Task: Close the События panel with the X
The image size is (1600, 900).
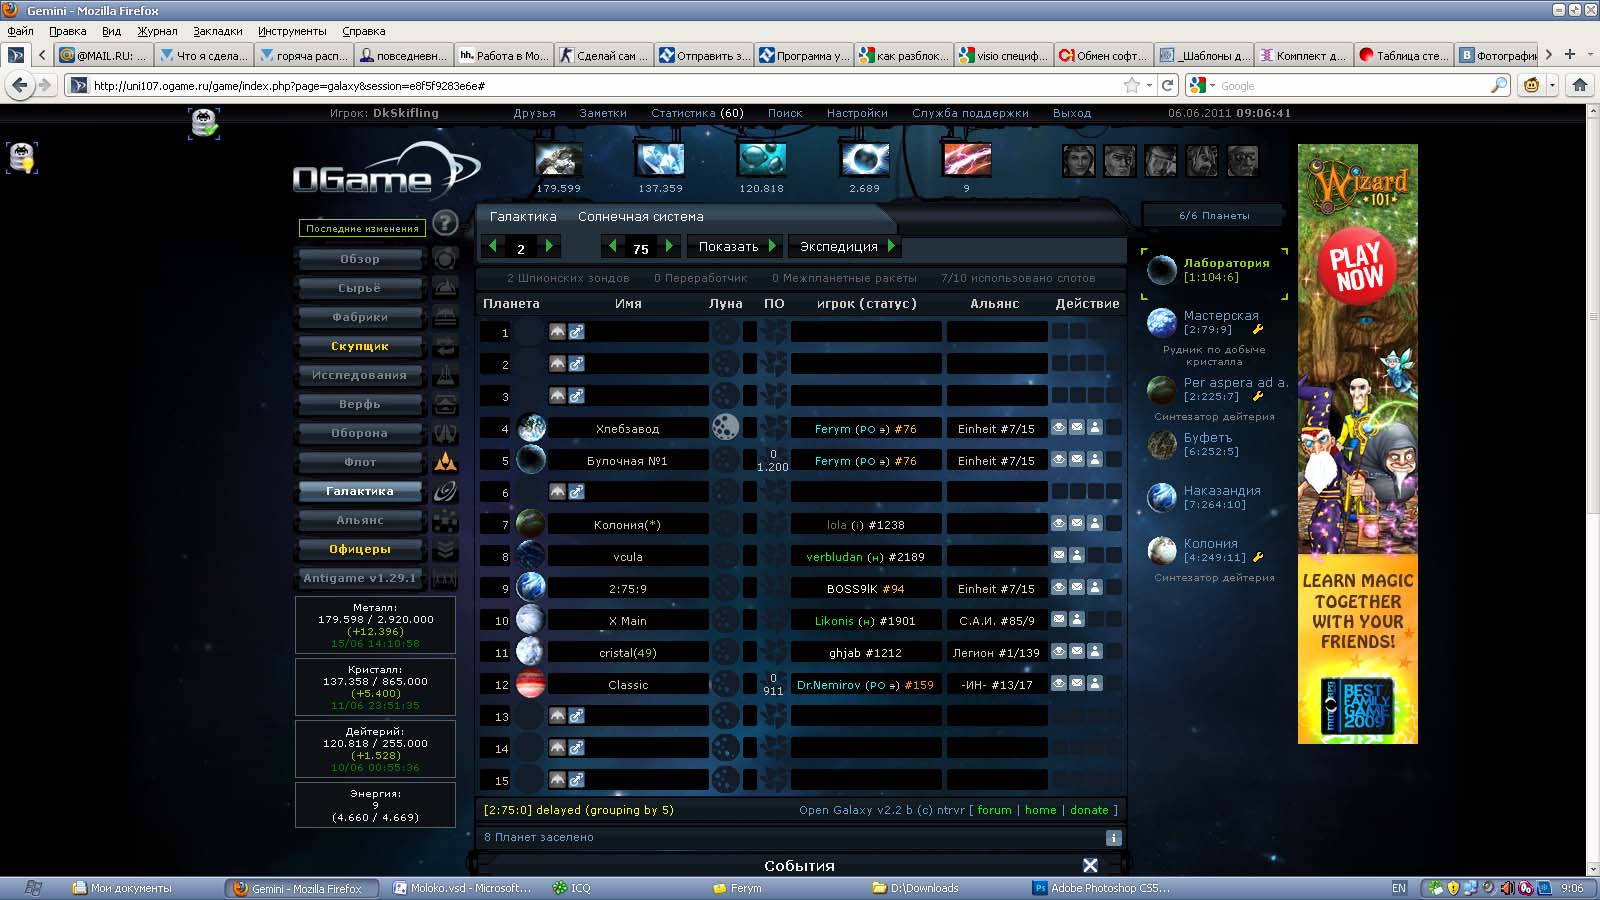Action: tap(1090, 866)
